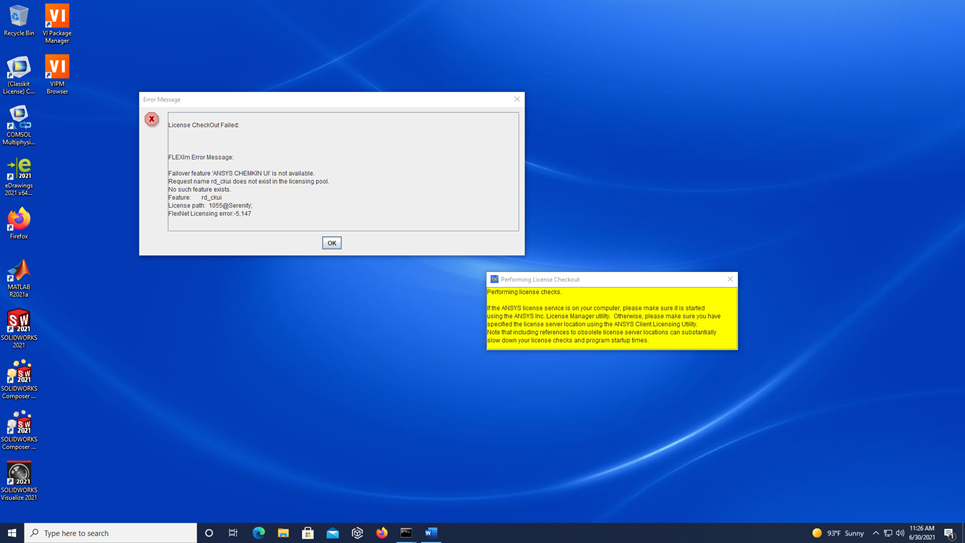The image size is (965, 543).
Task: Open the clock showing 11:26 AM
Action: click(x=922, y=533)
